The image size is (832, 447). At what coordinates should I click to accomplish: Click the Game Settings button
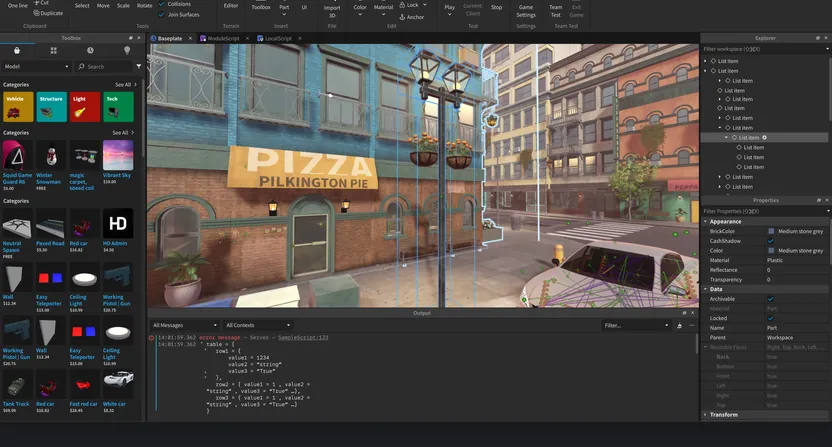coord(526,11)
